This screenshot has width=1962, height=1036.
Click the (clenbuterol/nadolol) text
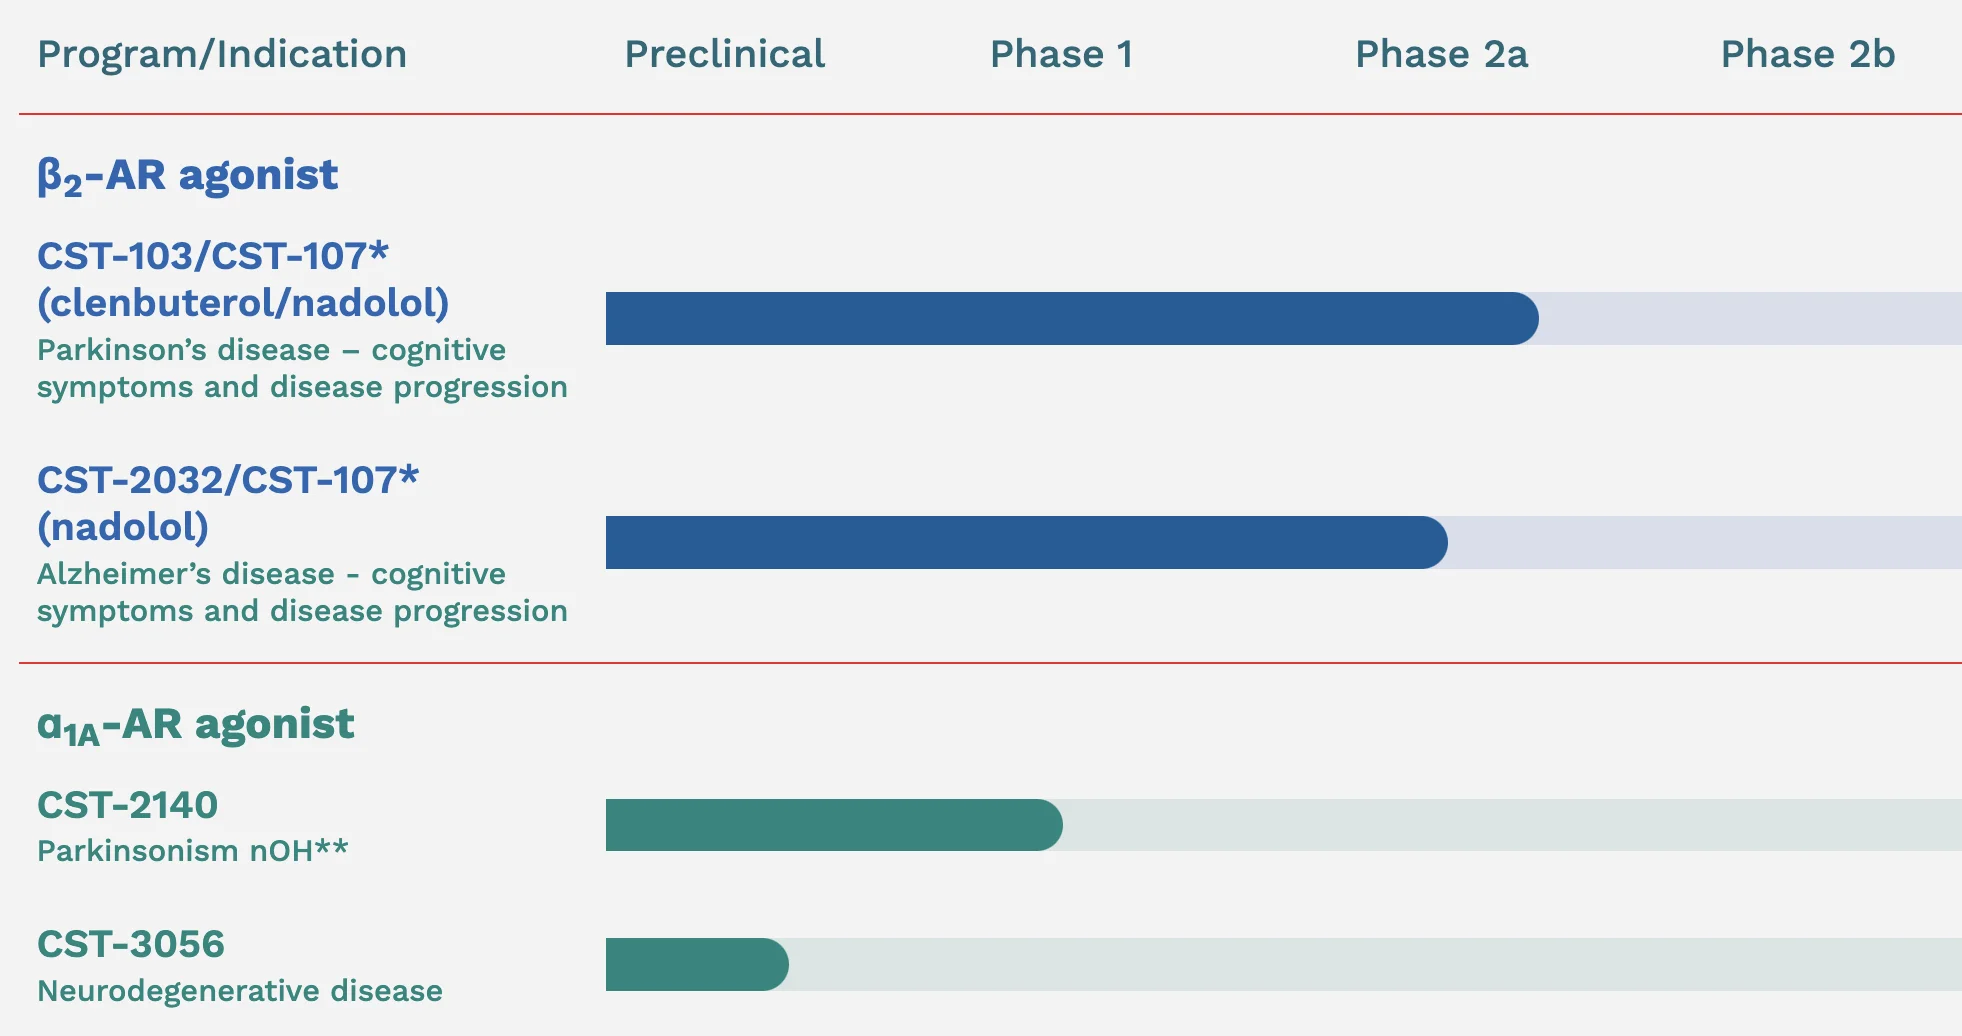243,303
